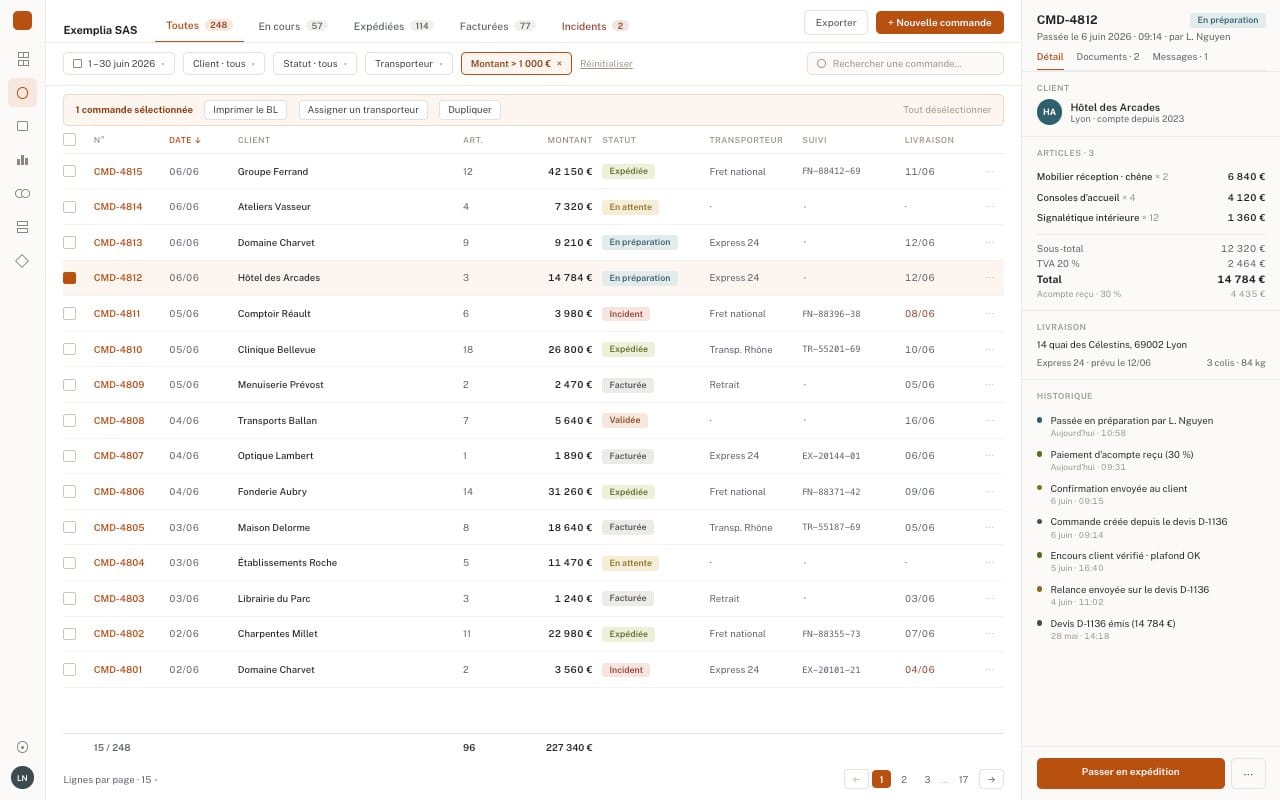The width and height of the screenshot is (1280, 800).
Task: Check the box for CMD-4811
Action: (69, 314)
